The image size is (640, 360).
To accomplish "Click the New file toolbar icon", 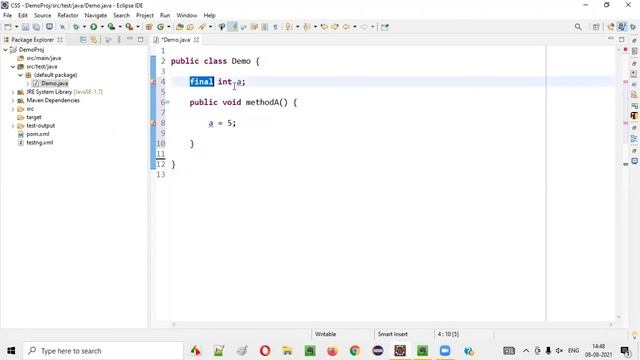I will coord(8,27).
